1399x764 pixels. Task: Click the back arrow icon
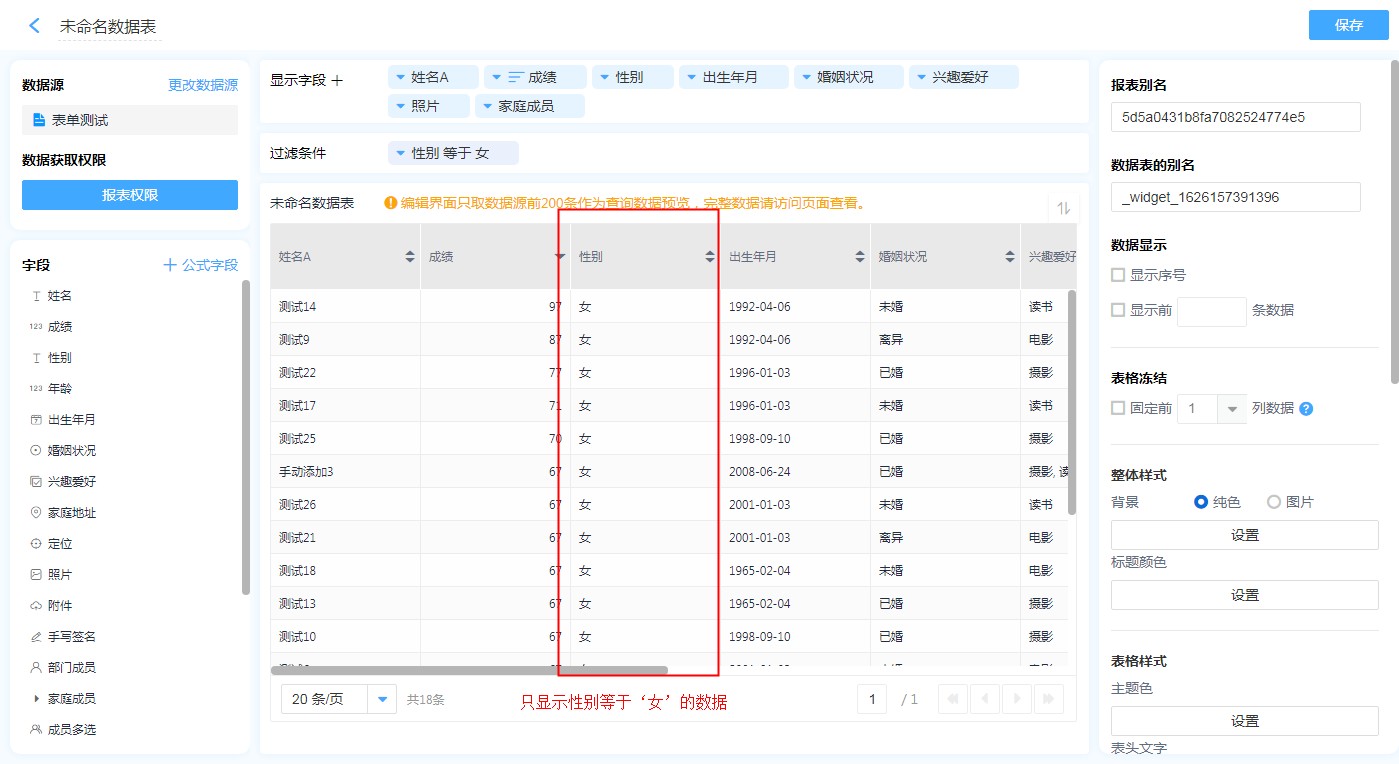click(x=34, y=26)
